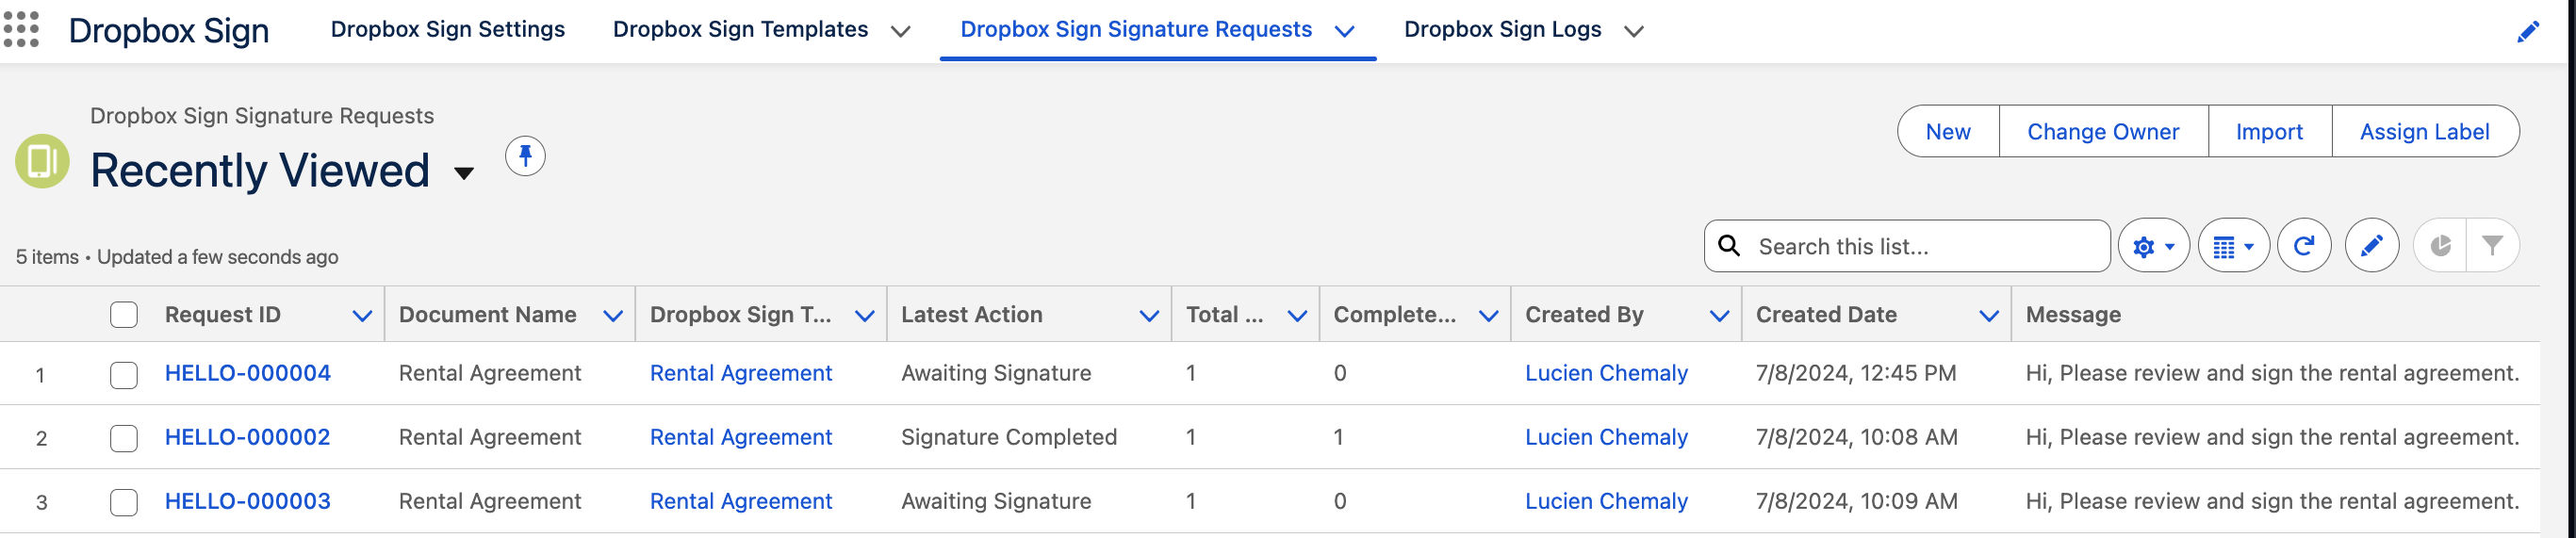Screen dimensions: 2576x538
Task: Open Lucien Chemaly link in HELLO-000002 row
Action: coord(1606,437)
